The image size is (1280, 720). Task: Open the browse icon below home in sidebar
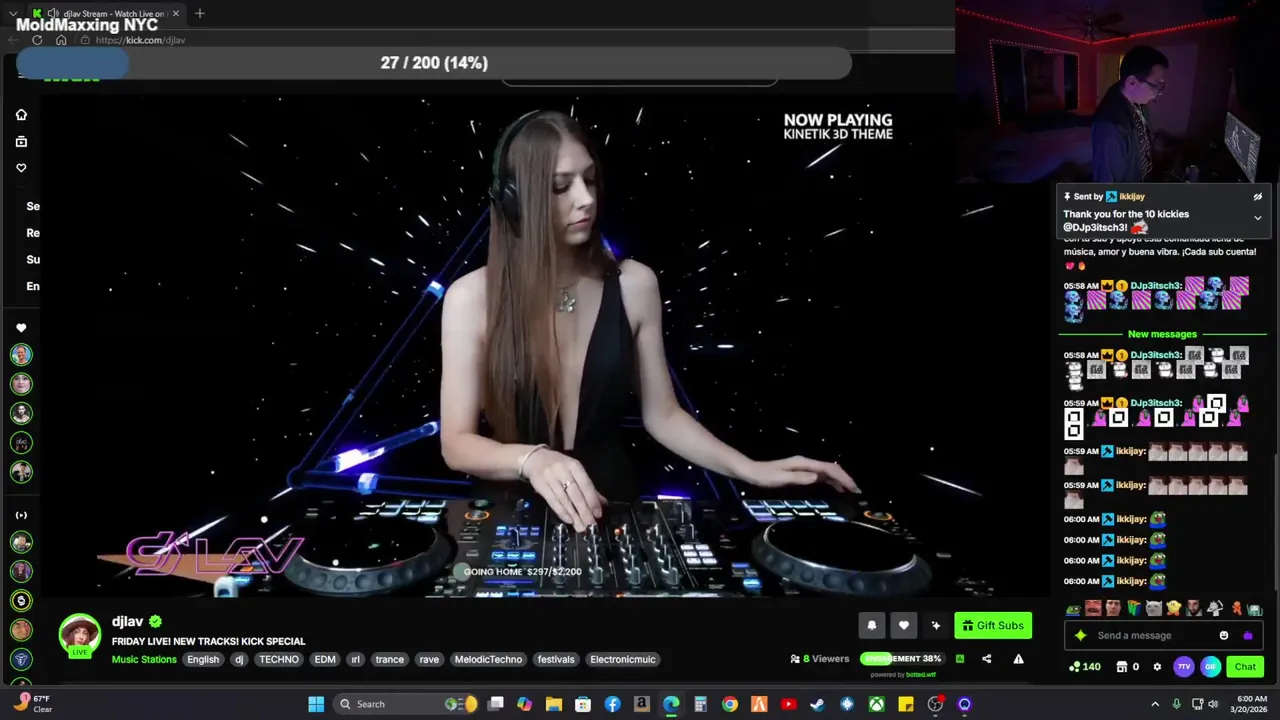21,142
